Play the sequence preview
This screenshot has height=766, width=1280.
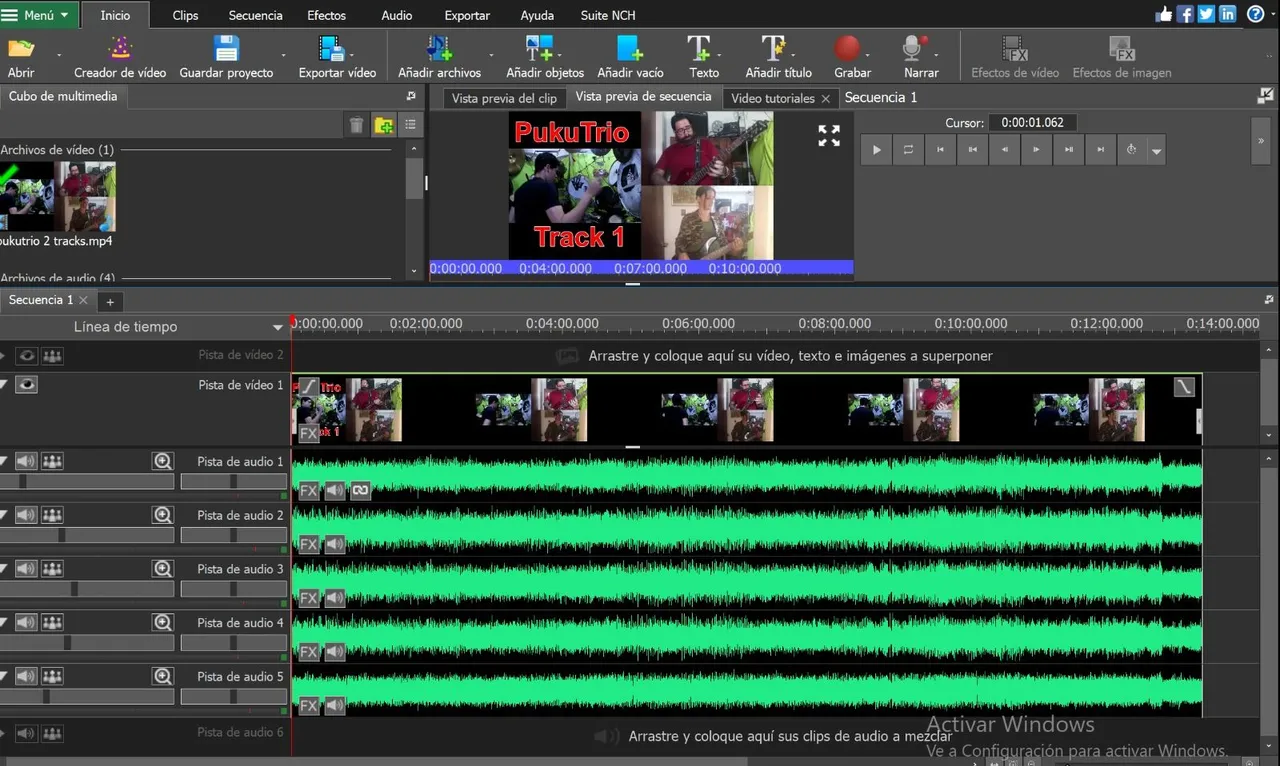tap(876, 150)
